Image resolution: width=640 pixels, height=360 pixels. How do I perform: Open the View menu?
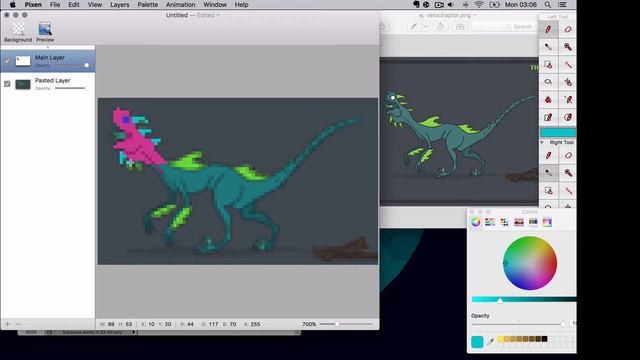coord(95,4)
